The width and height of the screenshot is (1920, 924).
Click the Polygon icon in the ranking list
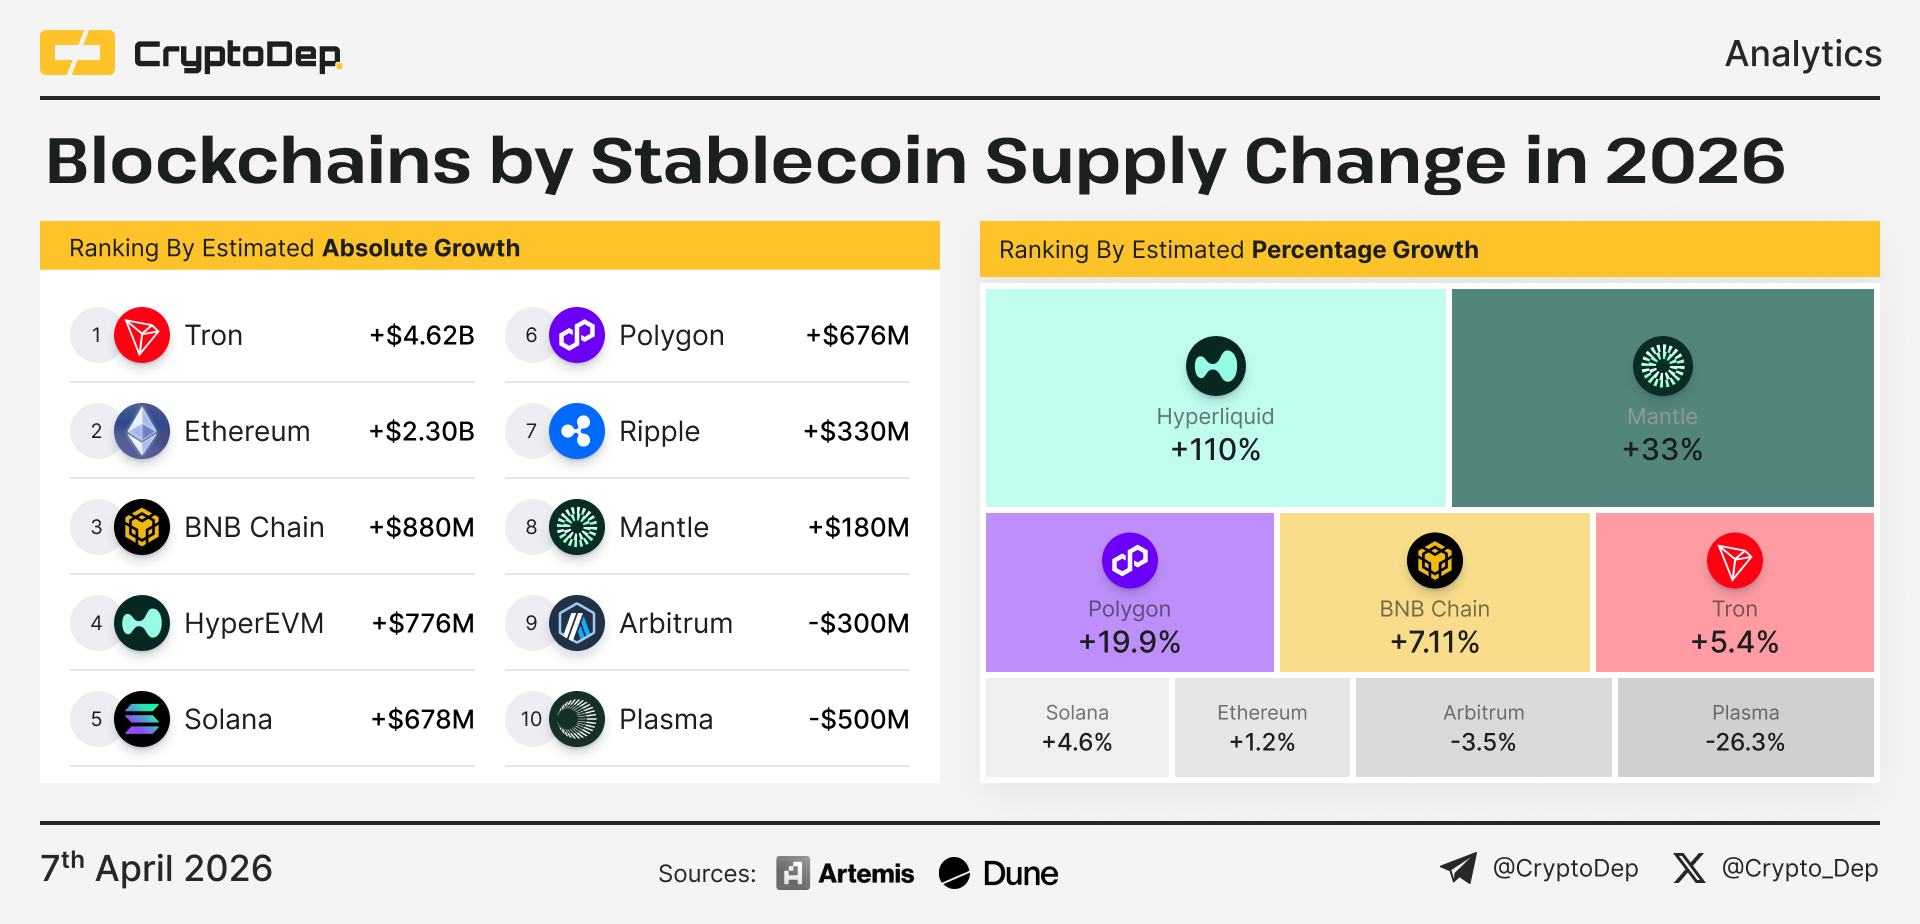point(577,335)
